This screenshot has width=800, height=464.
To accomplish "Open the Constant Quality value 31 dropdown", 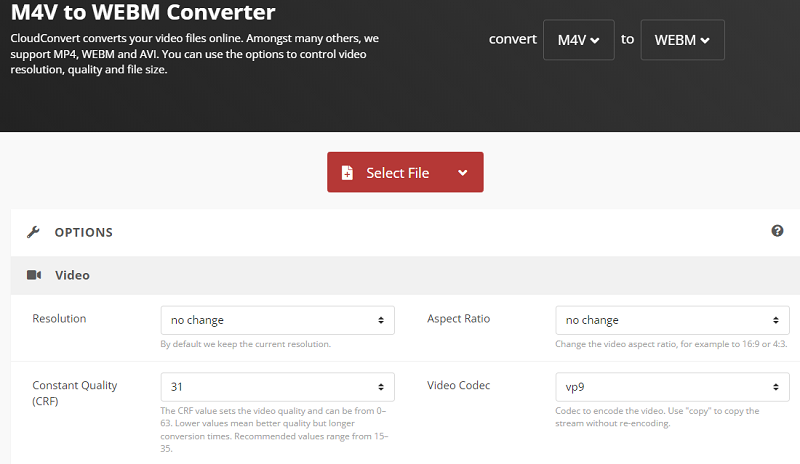I will click(x=277, y=387).
